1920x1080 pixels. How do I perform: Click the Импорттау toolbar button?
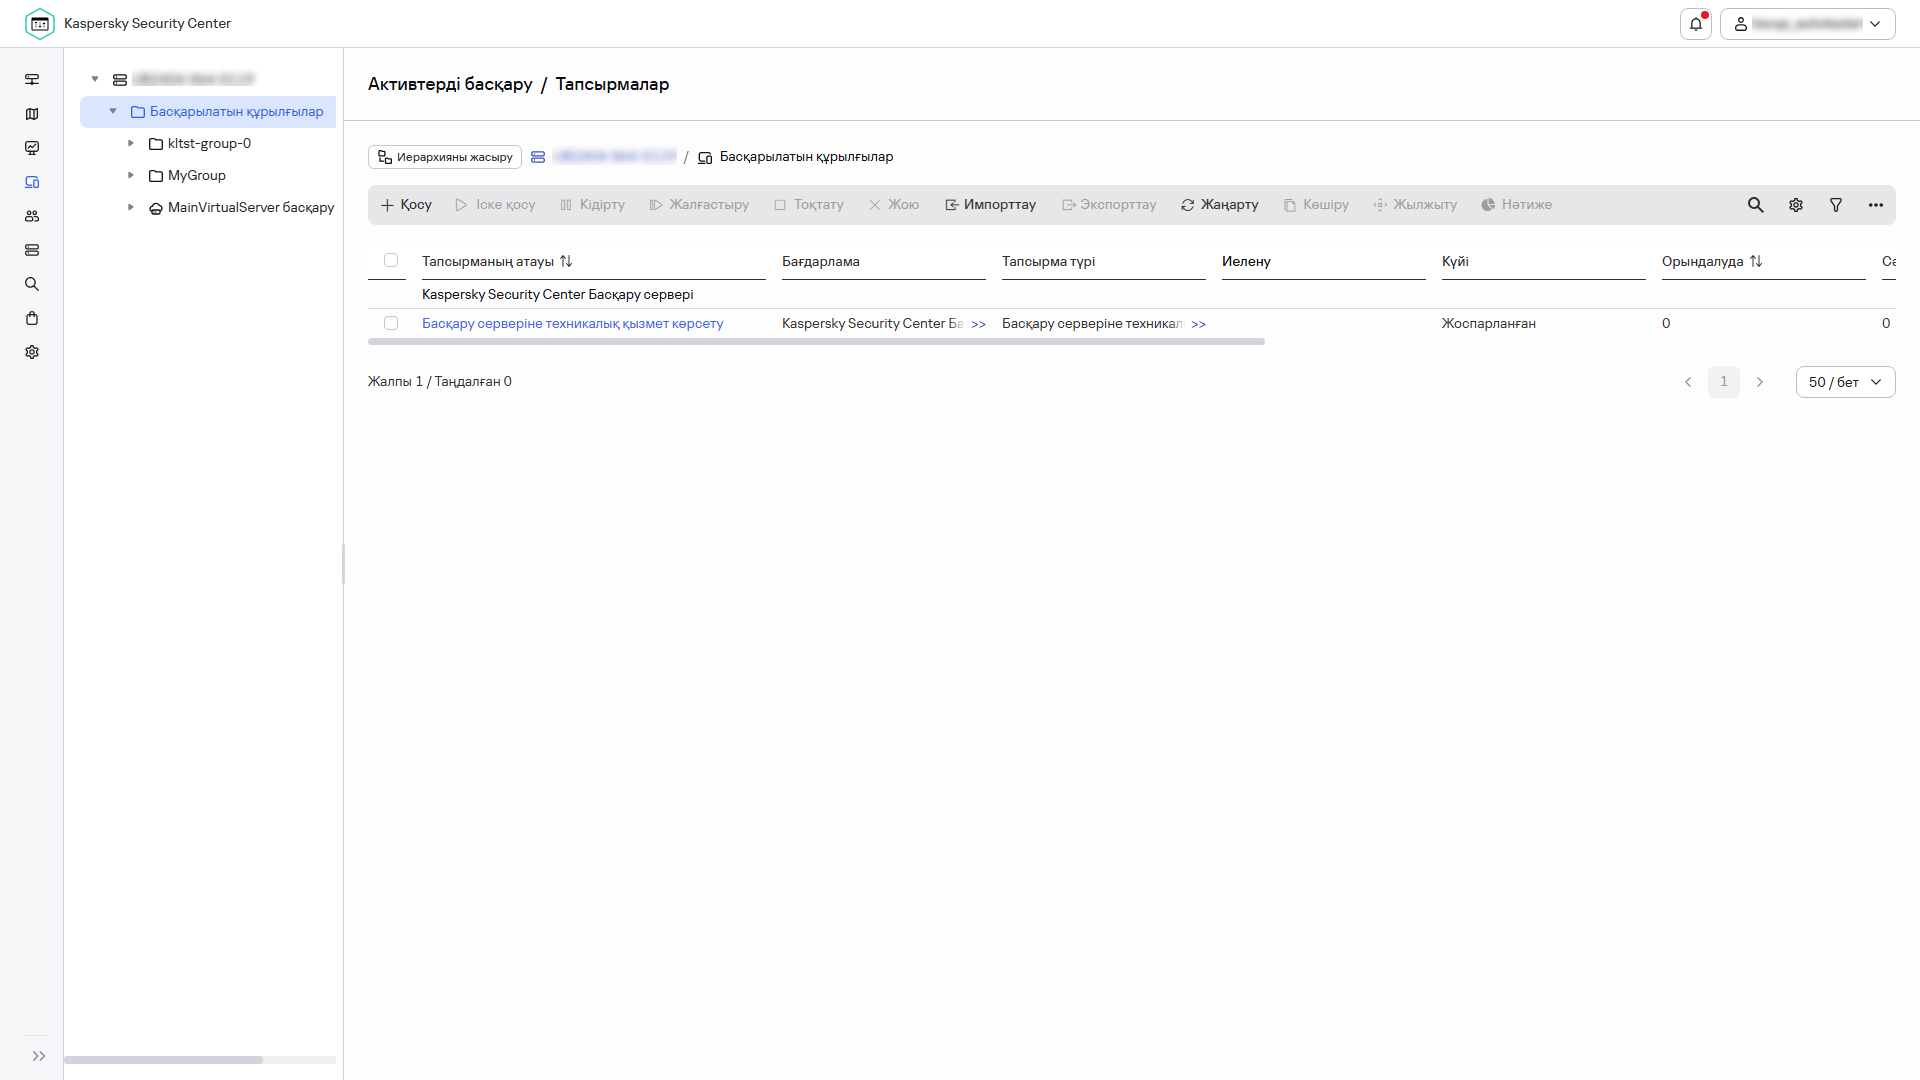pos(990,205)
